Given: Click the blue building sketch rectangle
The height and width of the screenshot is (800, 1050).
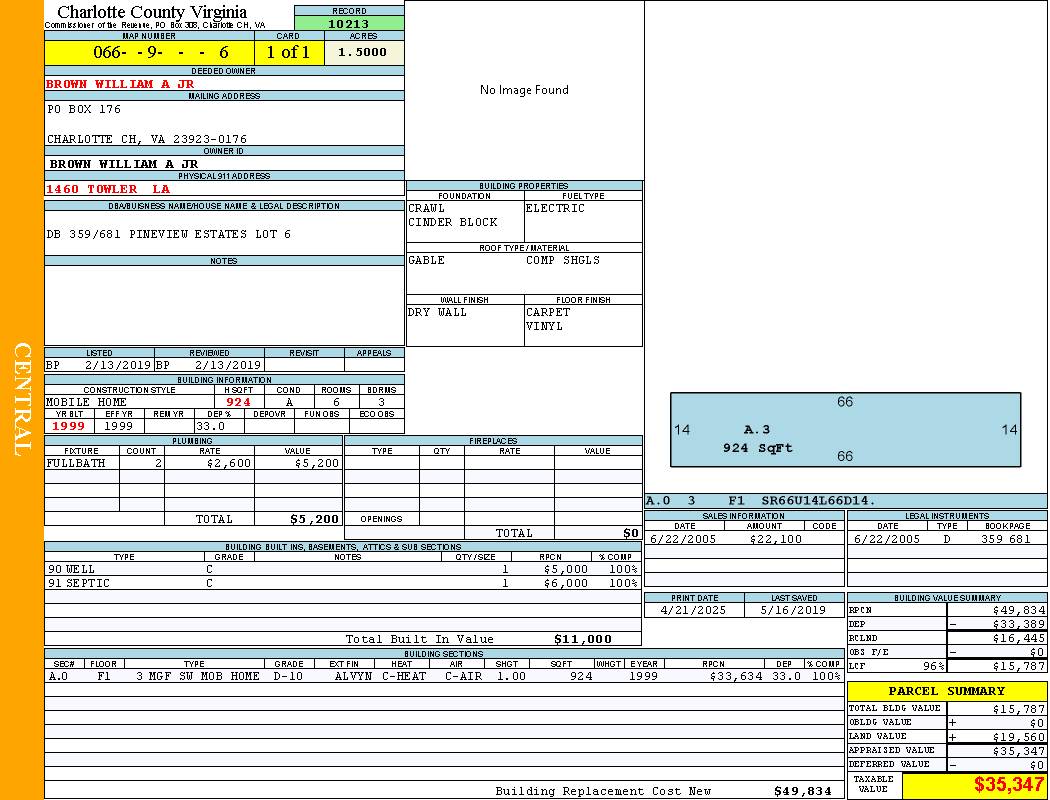Looking at the screenshot, I should point(845,429).
